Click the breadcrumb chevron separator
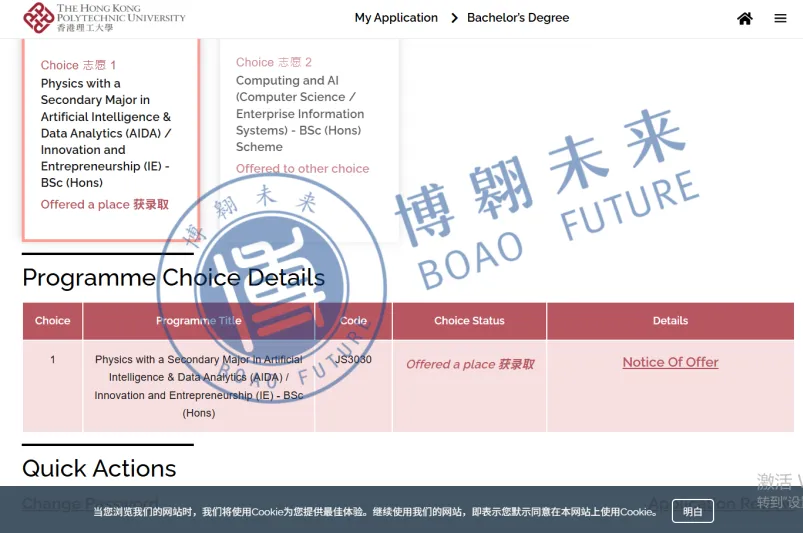Image resolution: width=803 pixels, height=533 pixels. [x=454, y=18]
